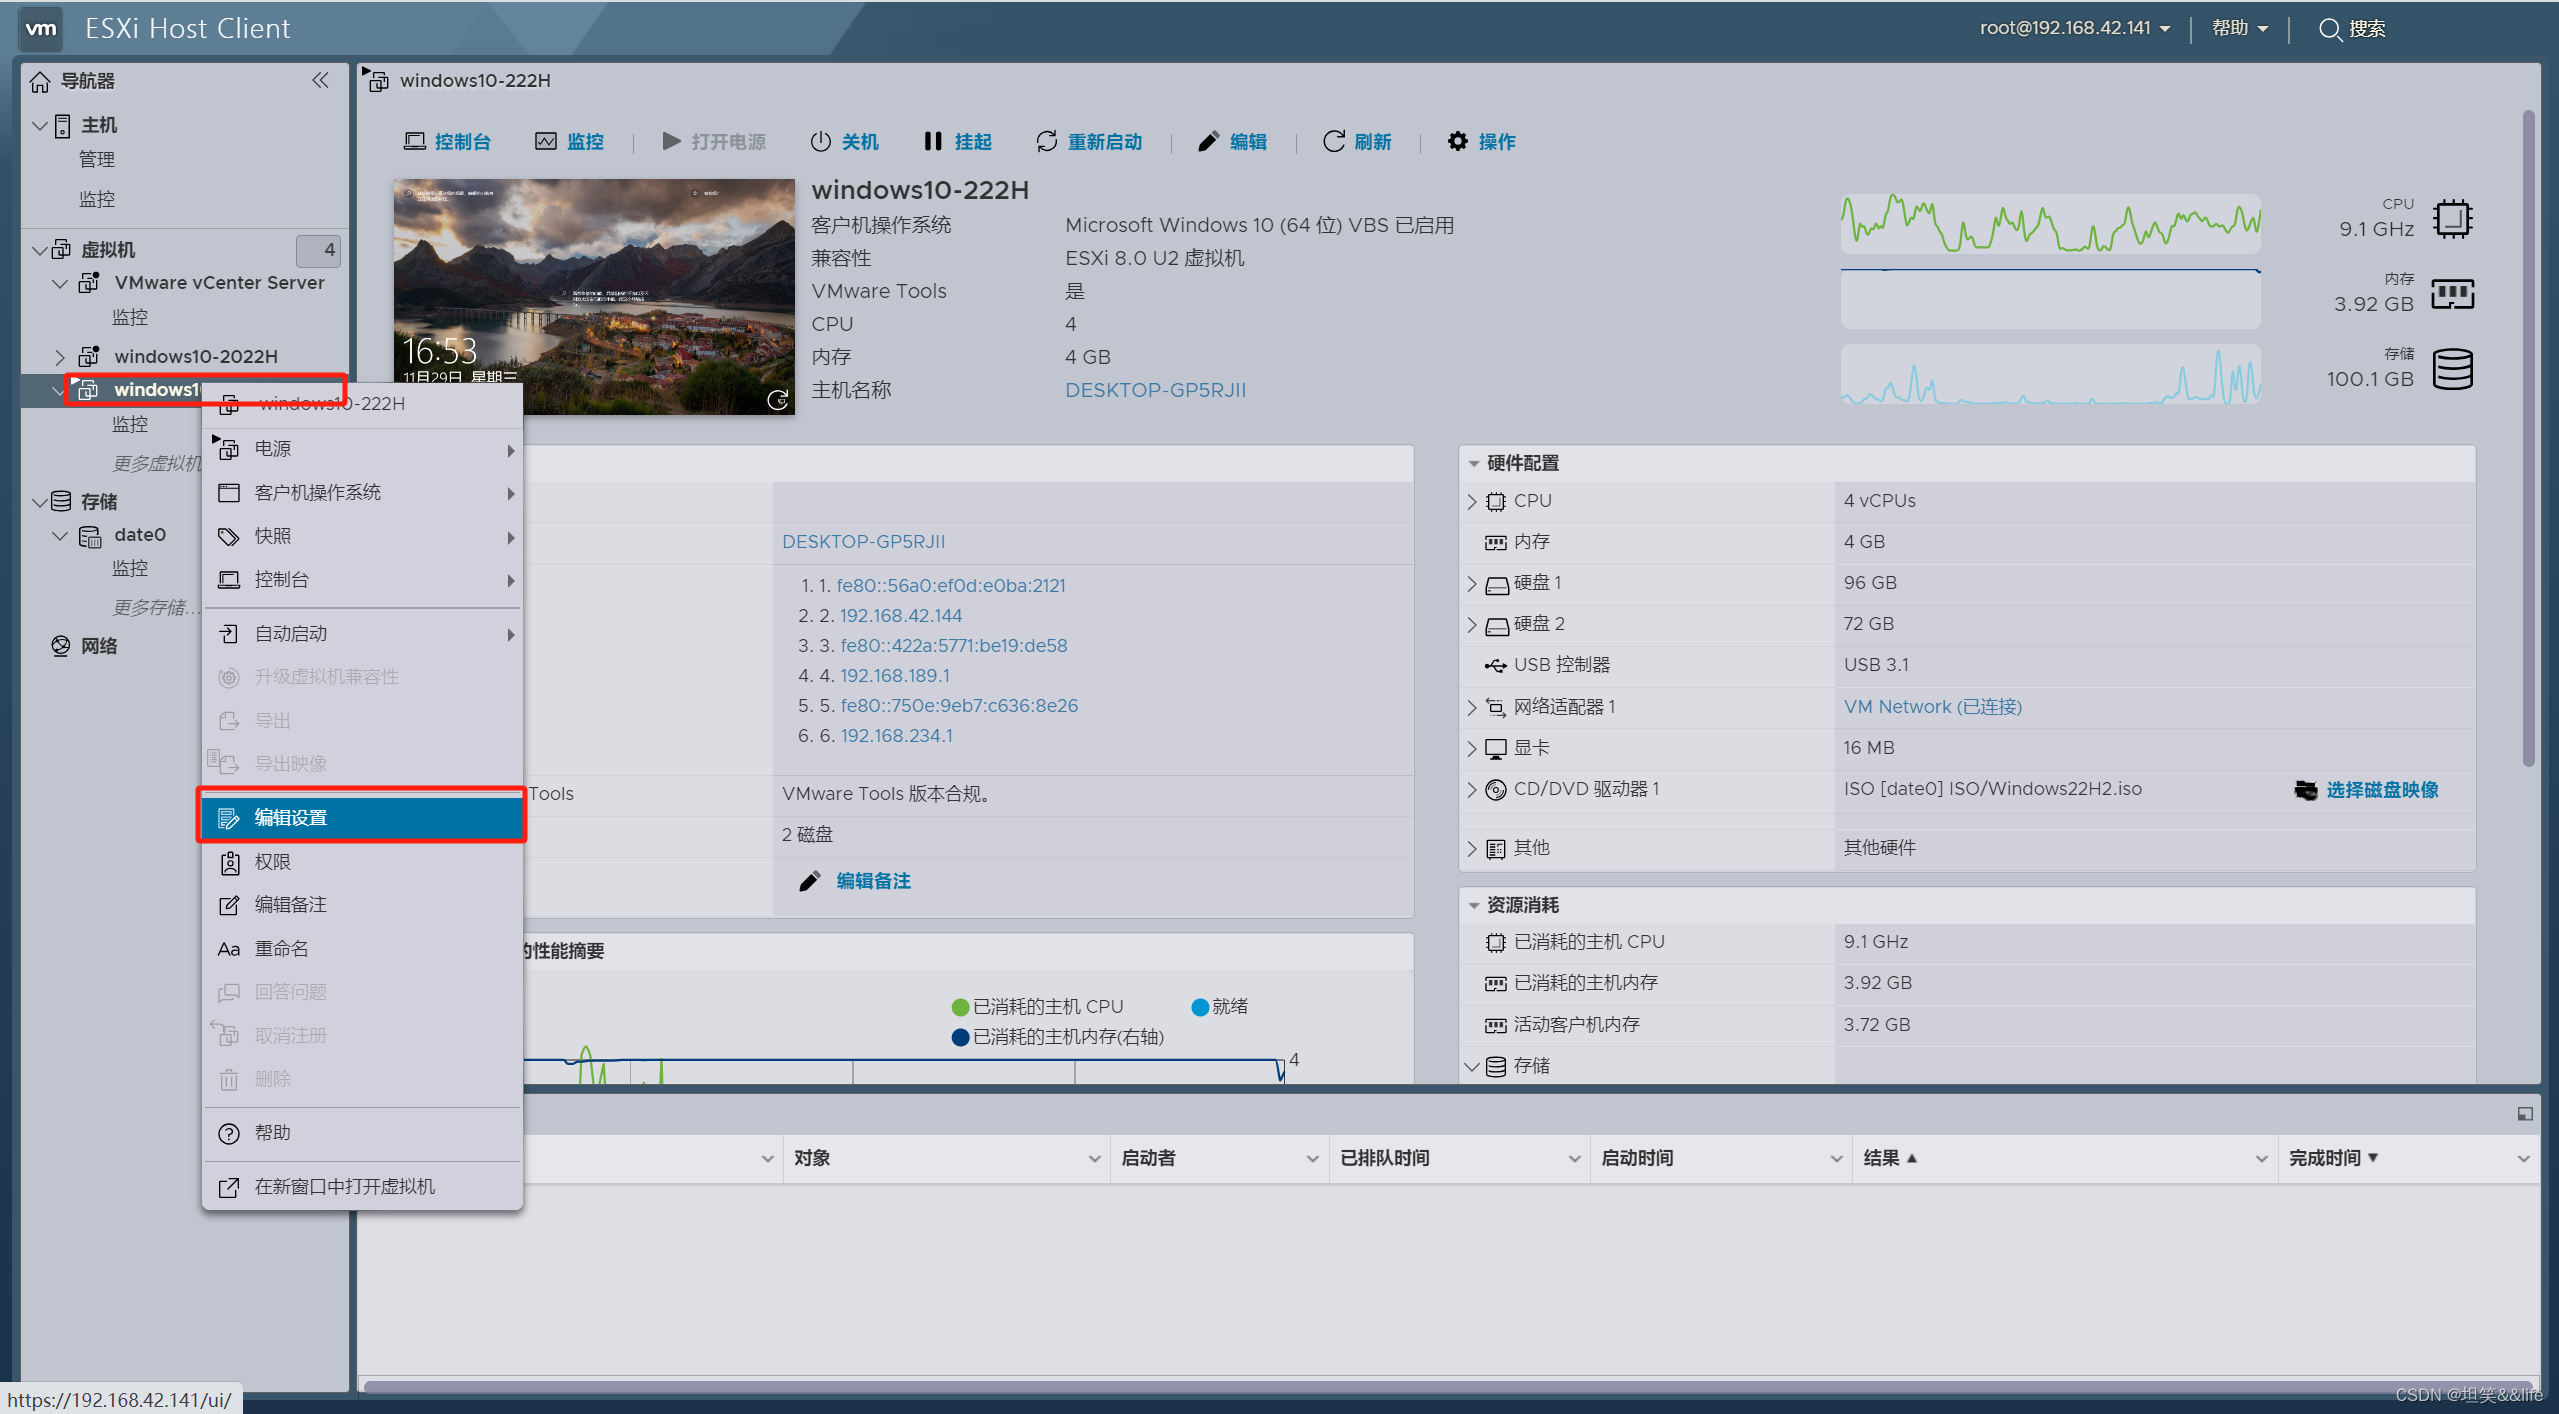This screenshot has height=1414, width=2559.
Task: Click the VM console preview thumbnail
Action: [x=594, y=297]
